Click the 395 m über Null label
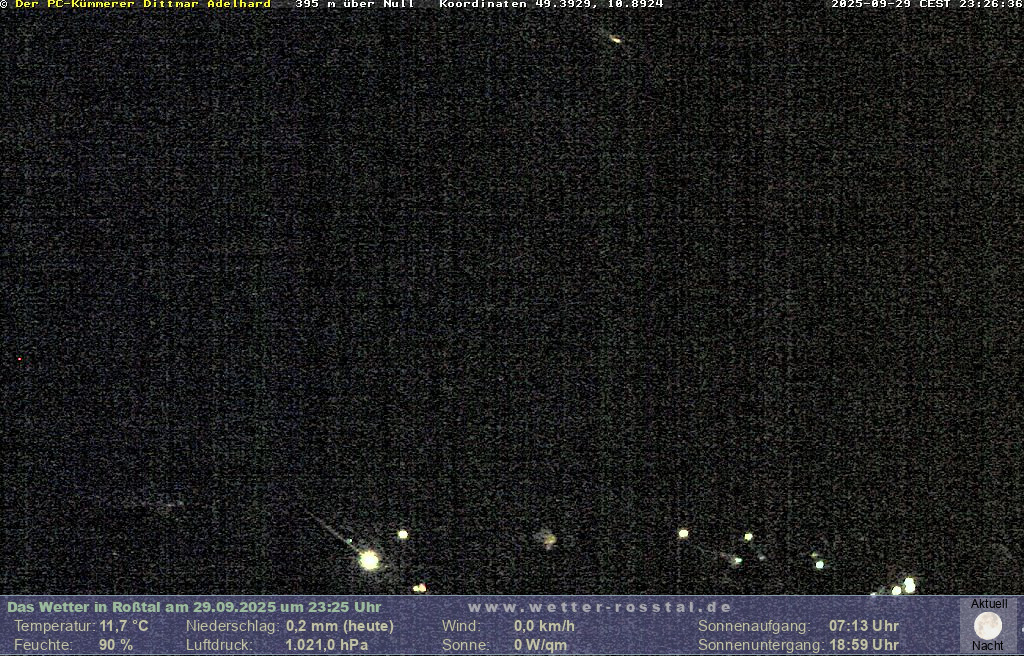 pyautogui.click(x=354, y=4)
